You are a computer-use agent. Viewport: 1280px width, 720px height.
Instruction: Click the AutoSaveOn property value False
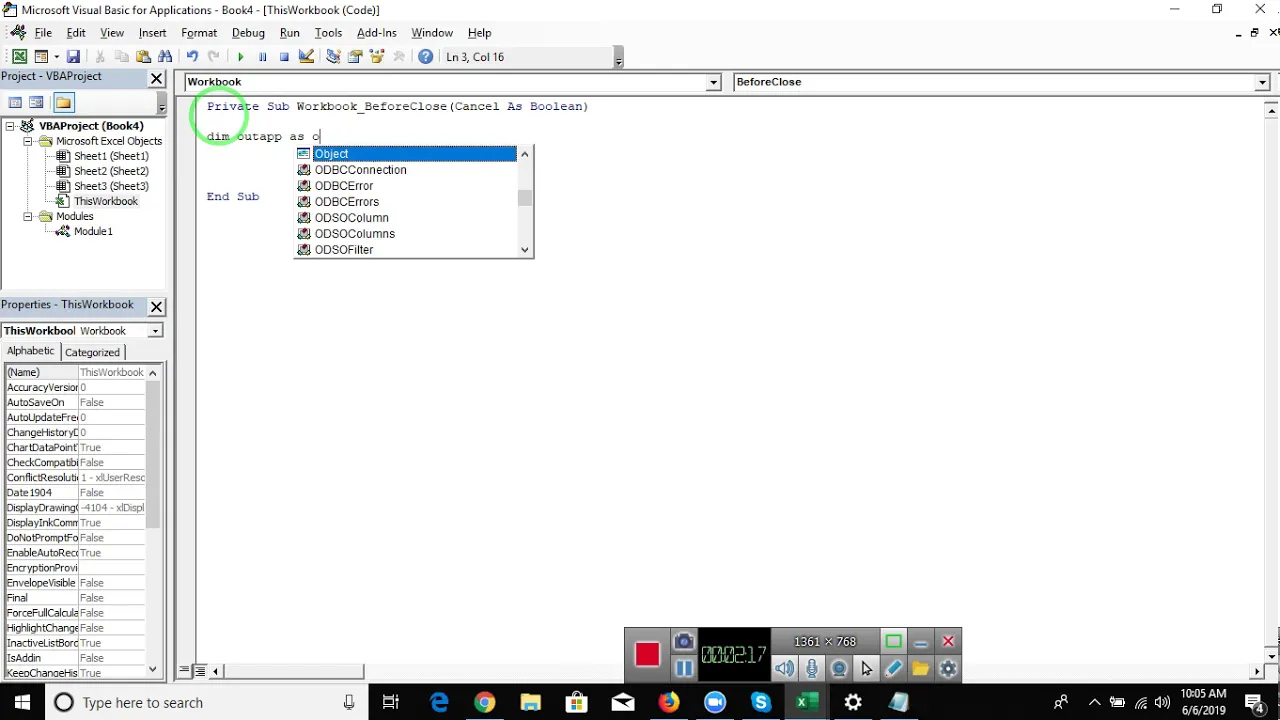click(112, 402)
